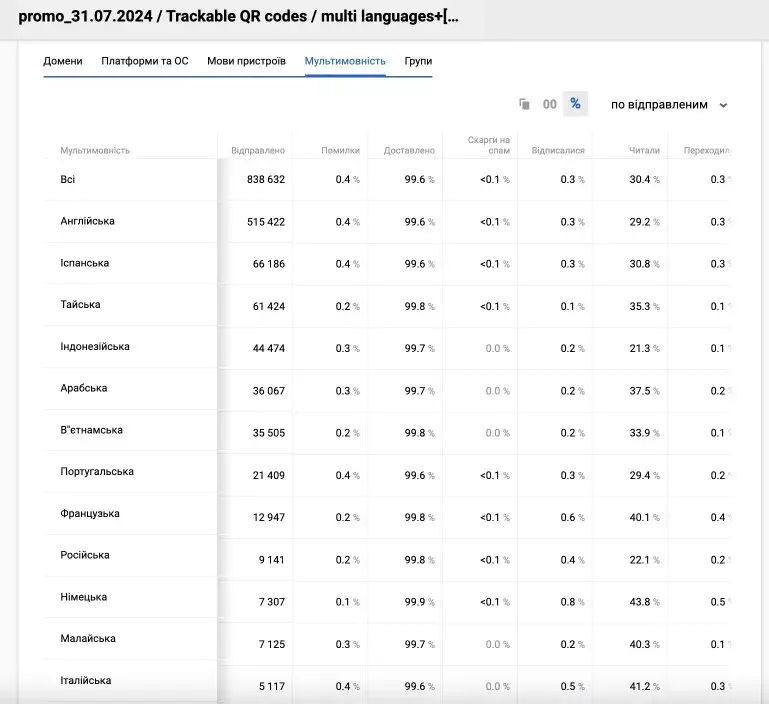Click Indonesian sent value 44 474
Viewport: 769px width, 704px height.
(269, 348)
